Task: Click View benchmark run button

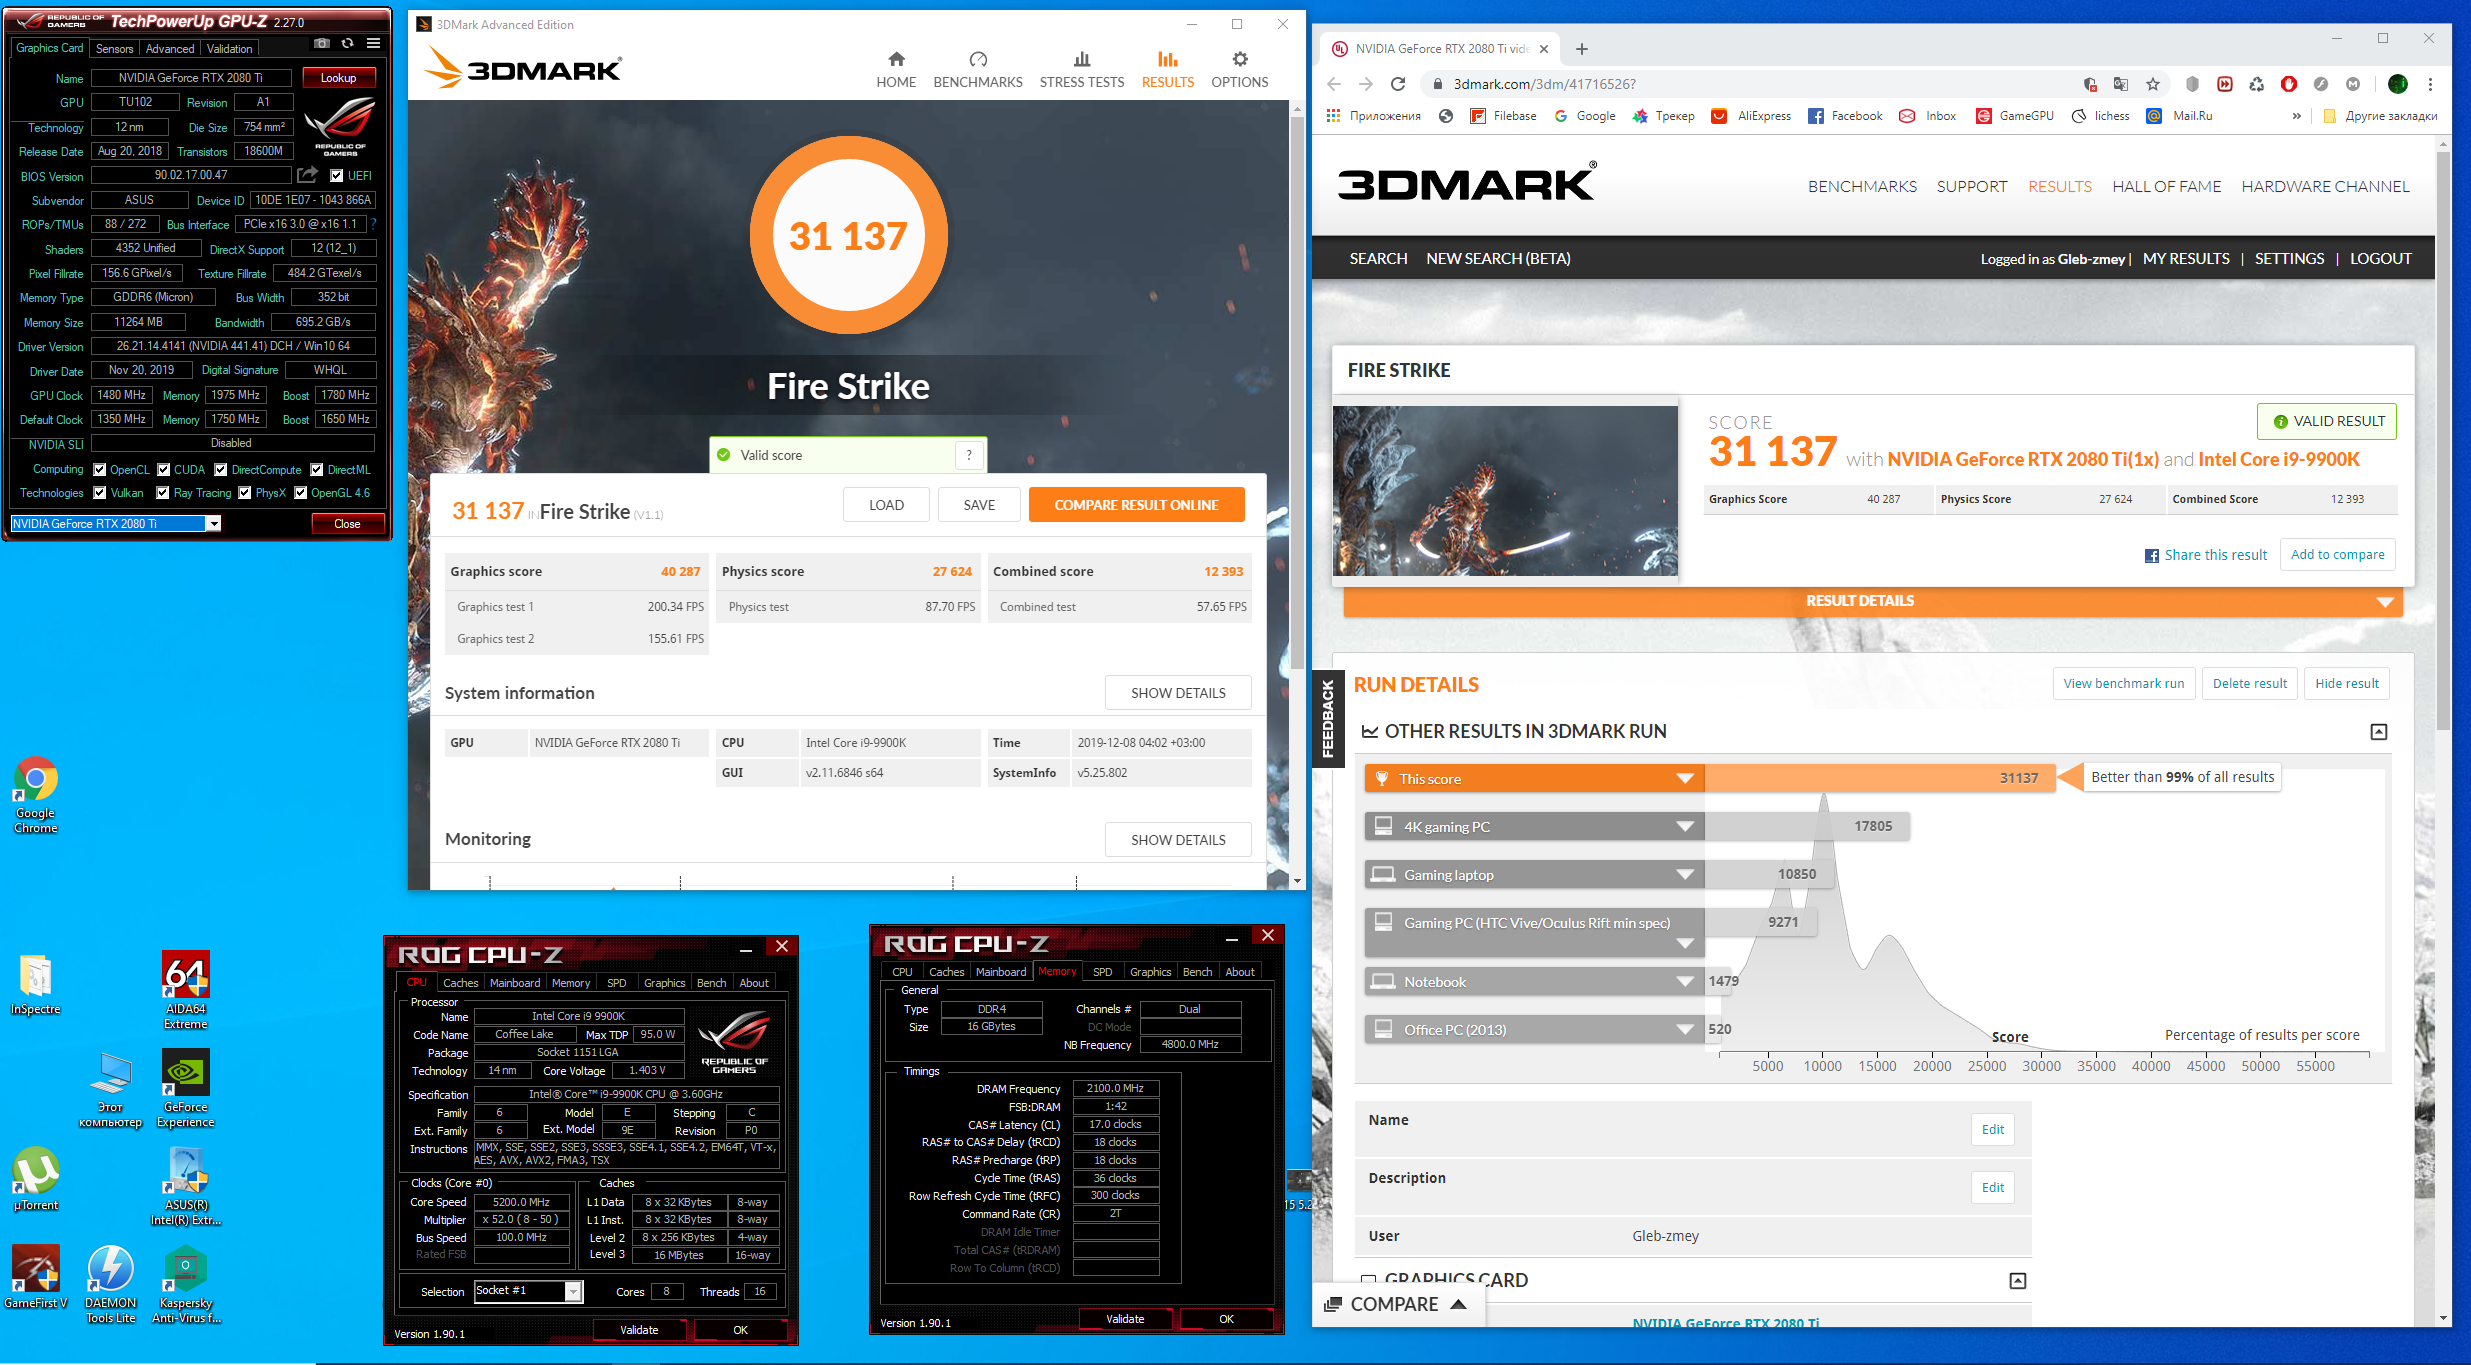Action: (x=2124, y=684)
